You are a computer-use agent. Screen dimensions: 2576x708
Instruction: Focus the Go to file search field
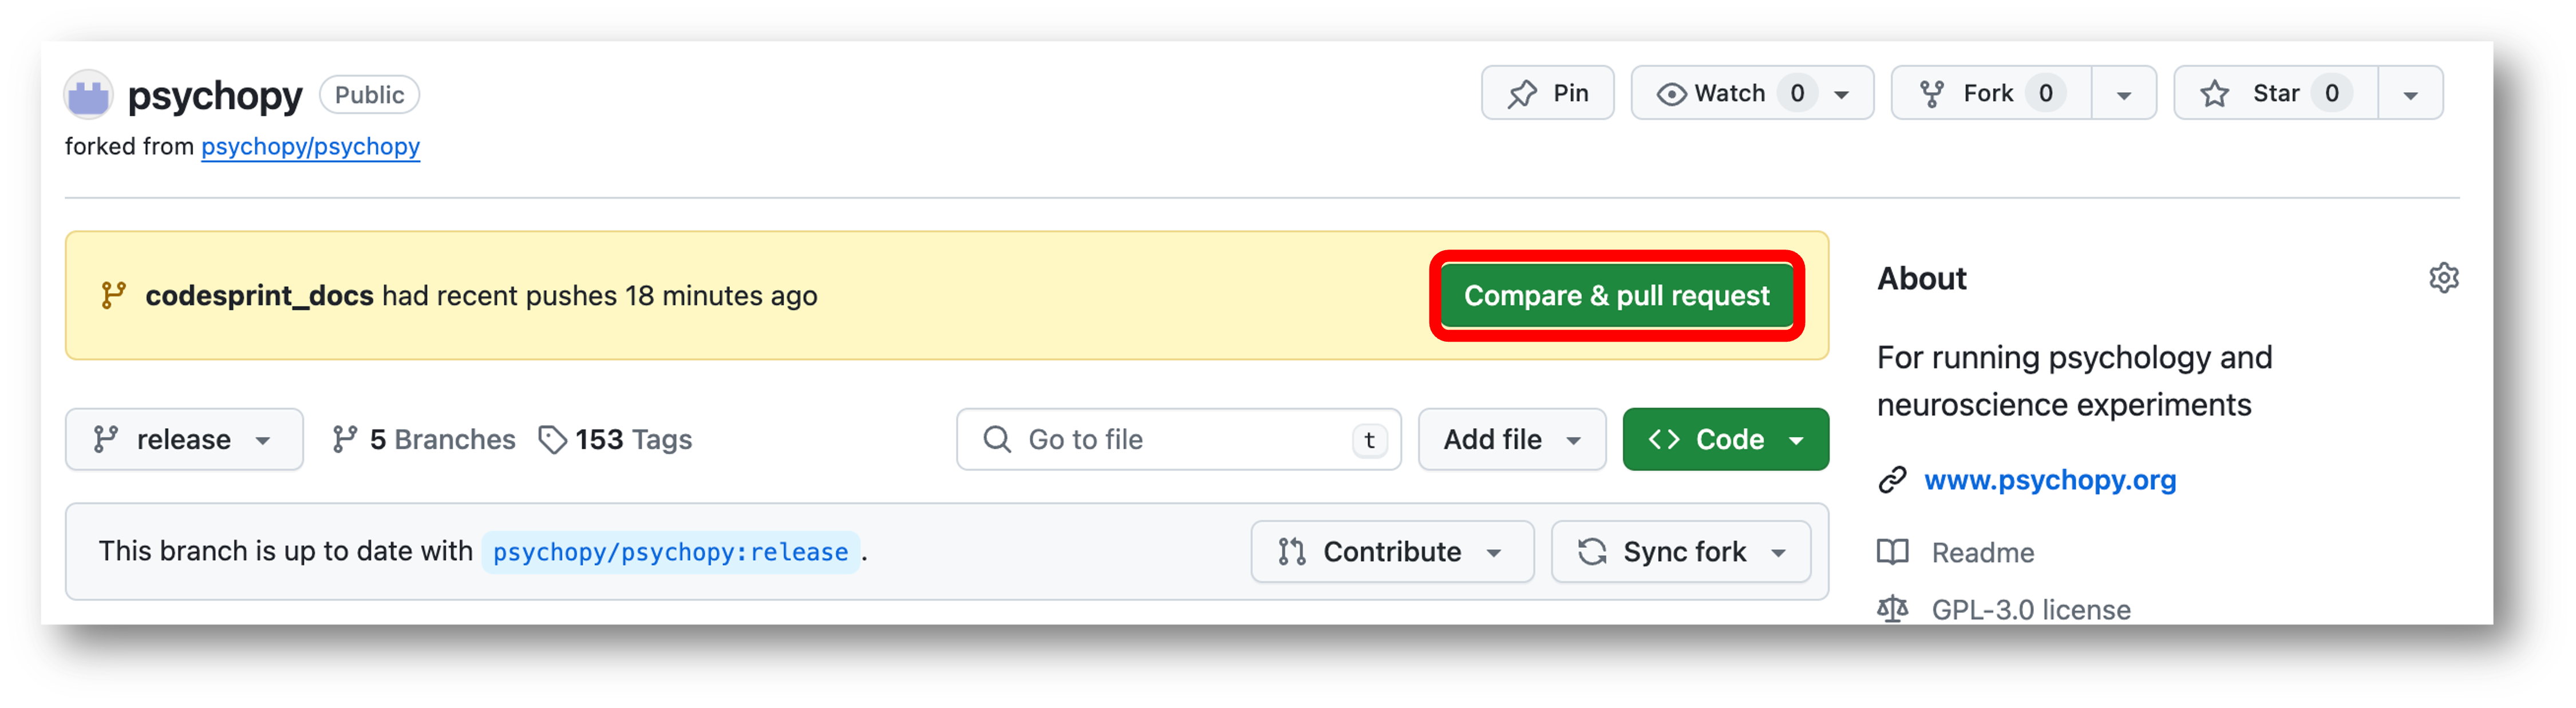pos(1178,439)
